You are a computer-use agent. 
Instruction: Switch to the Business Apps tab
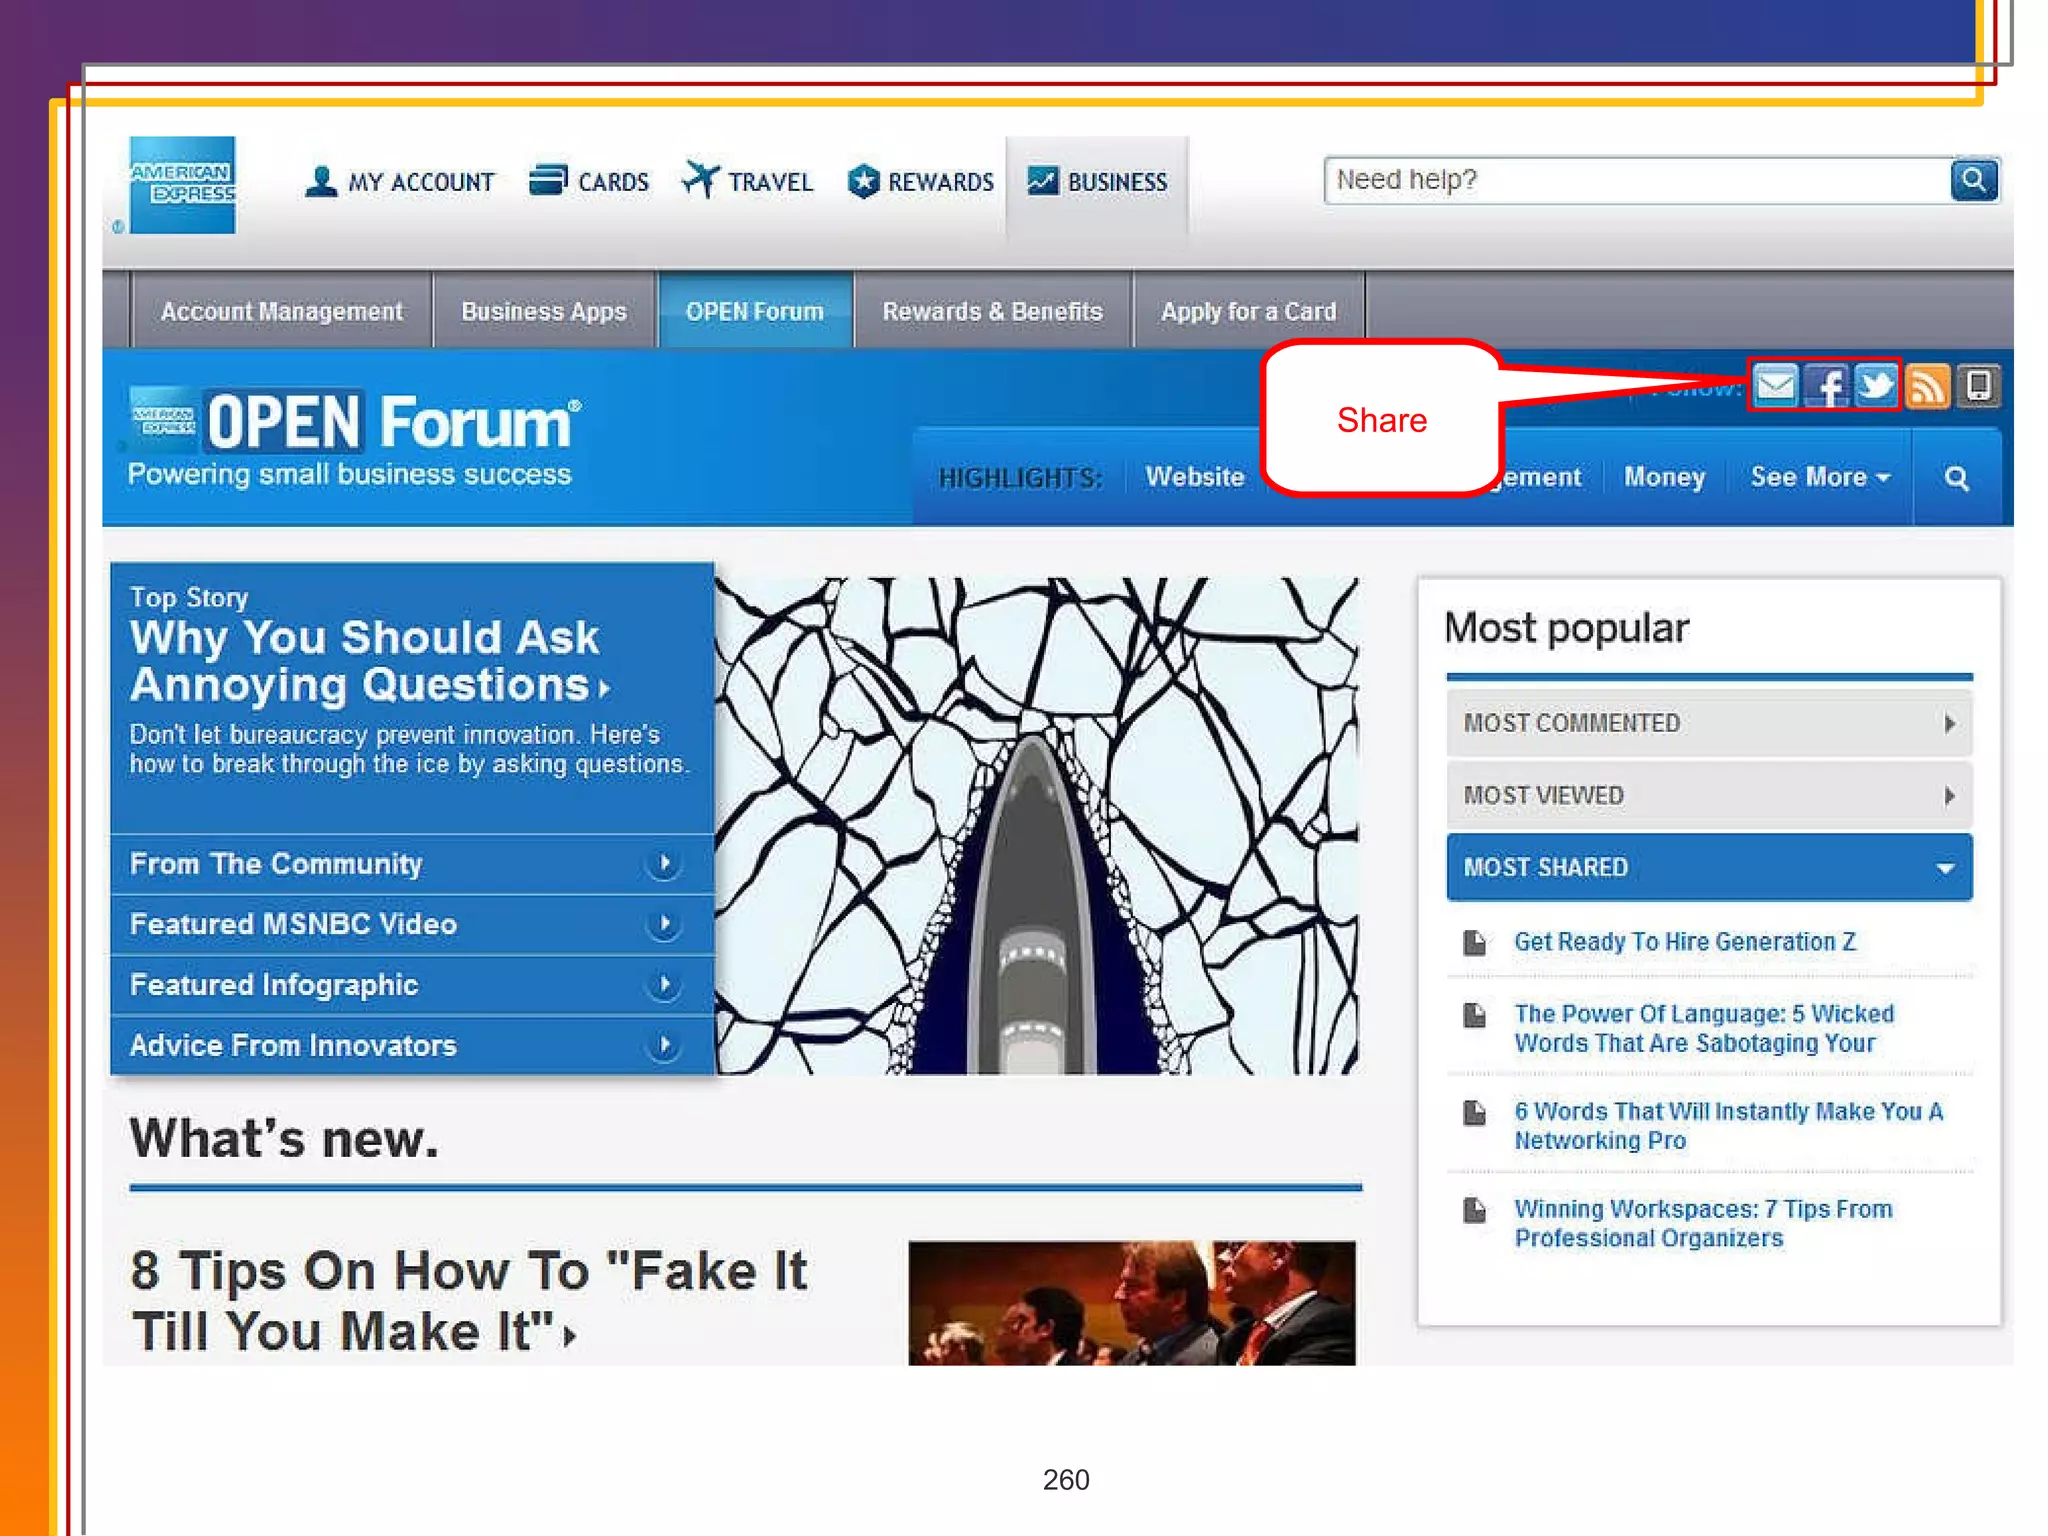pos(544,311)
